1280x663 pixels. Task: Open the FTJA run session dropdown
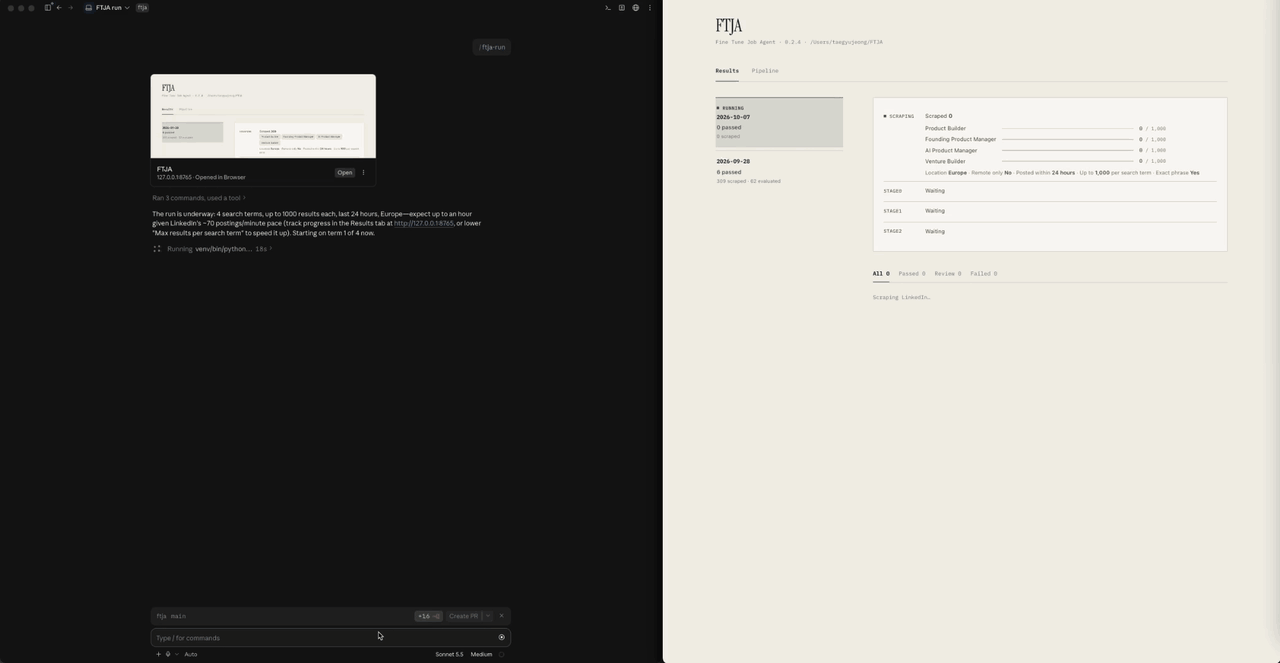click(x=107, y=7)
